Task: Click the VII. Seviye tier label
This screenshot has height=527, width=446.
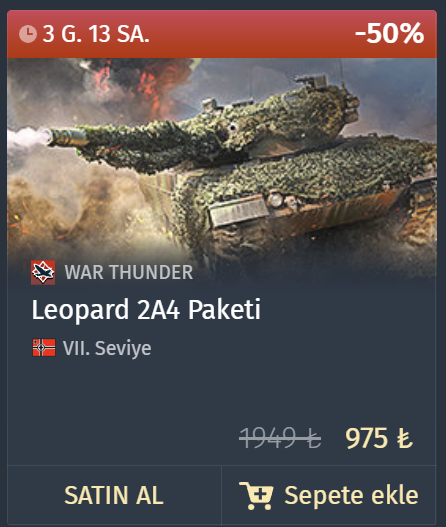Action: pos(107,348)
